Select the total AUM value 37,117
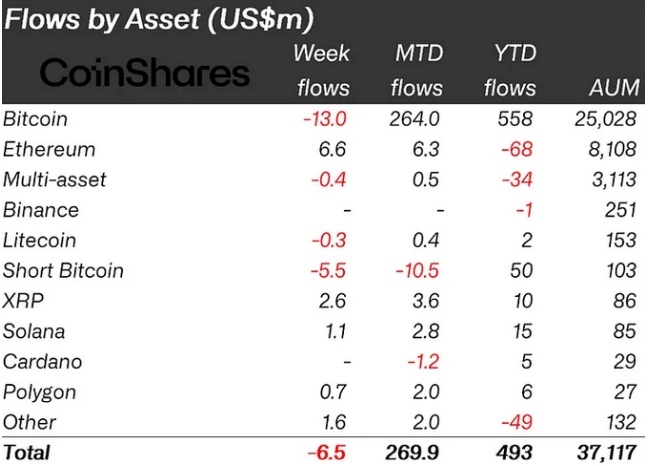Viewport: 649px width, 466px height. click(x=604, y=452)
